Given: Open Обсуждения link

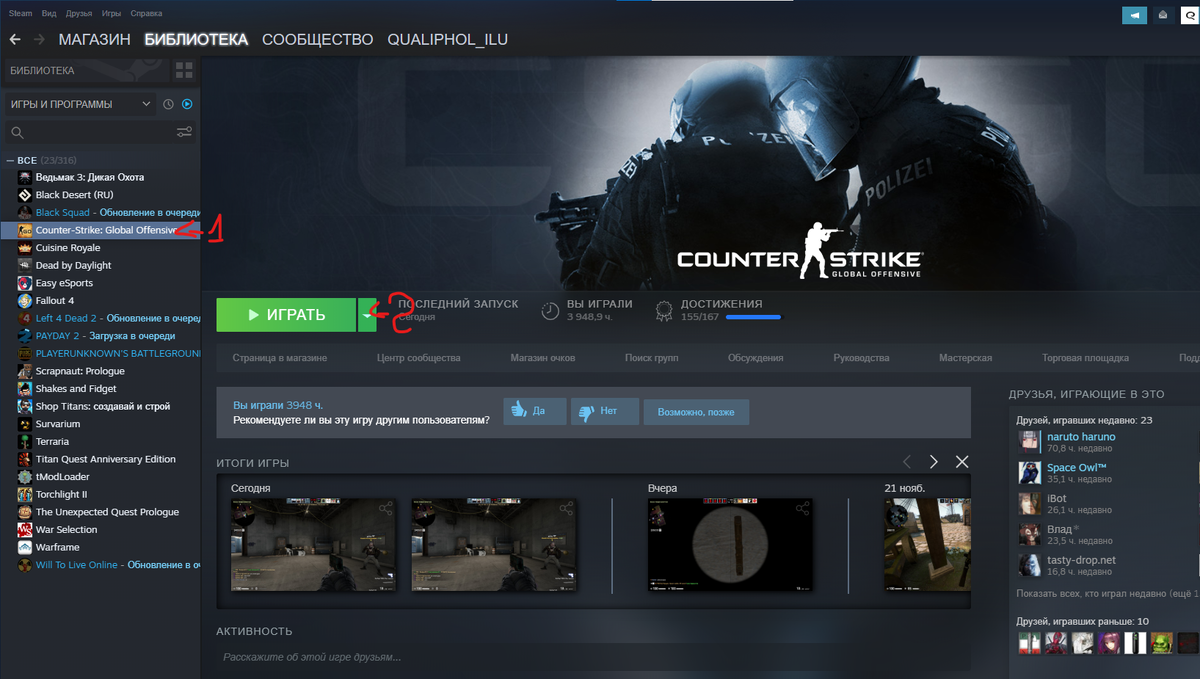Looking at the screenshot, I should (x=755, y=358).
